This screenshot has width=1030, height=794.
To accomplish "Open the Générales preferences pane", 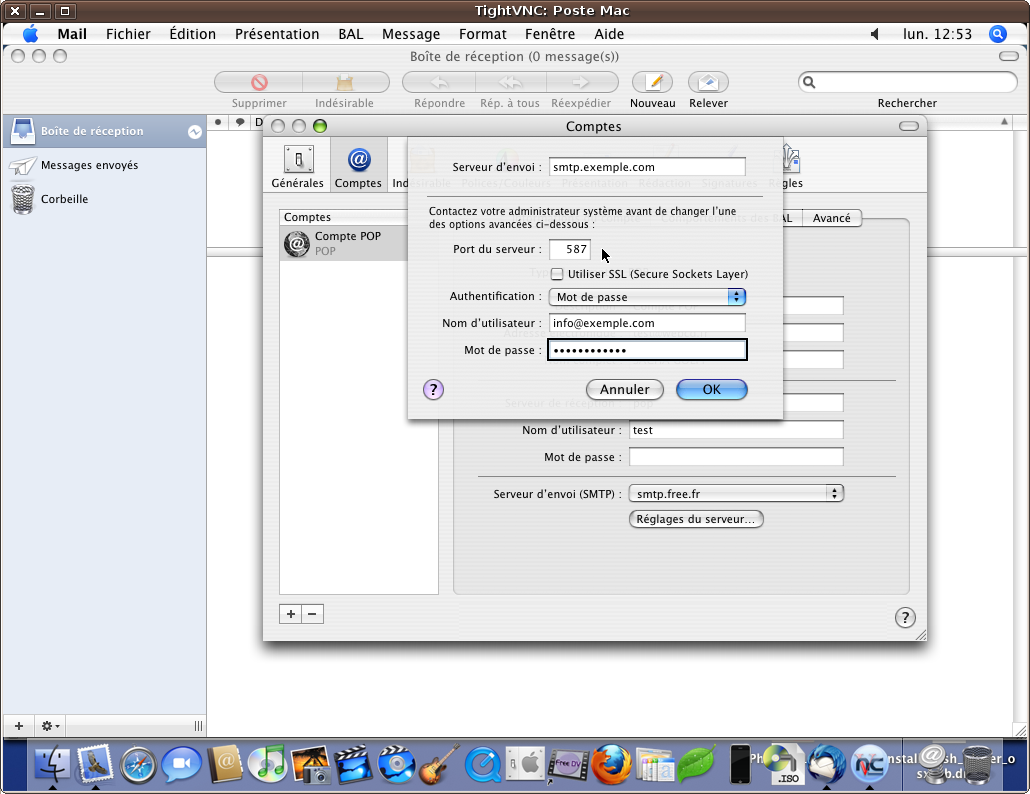I will coord(298,167).
